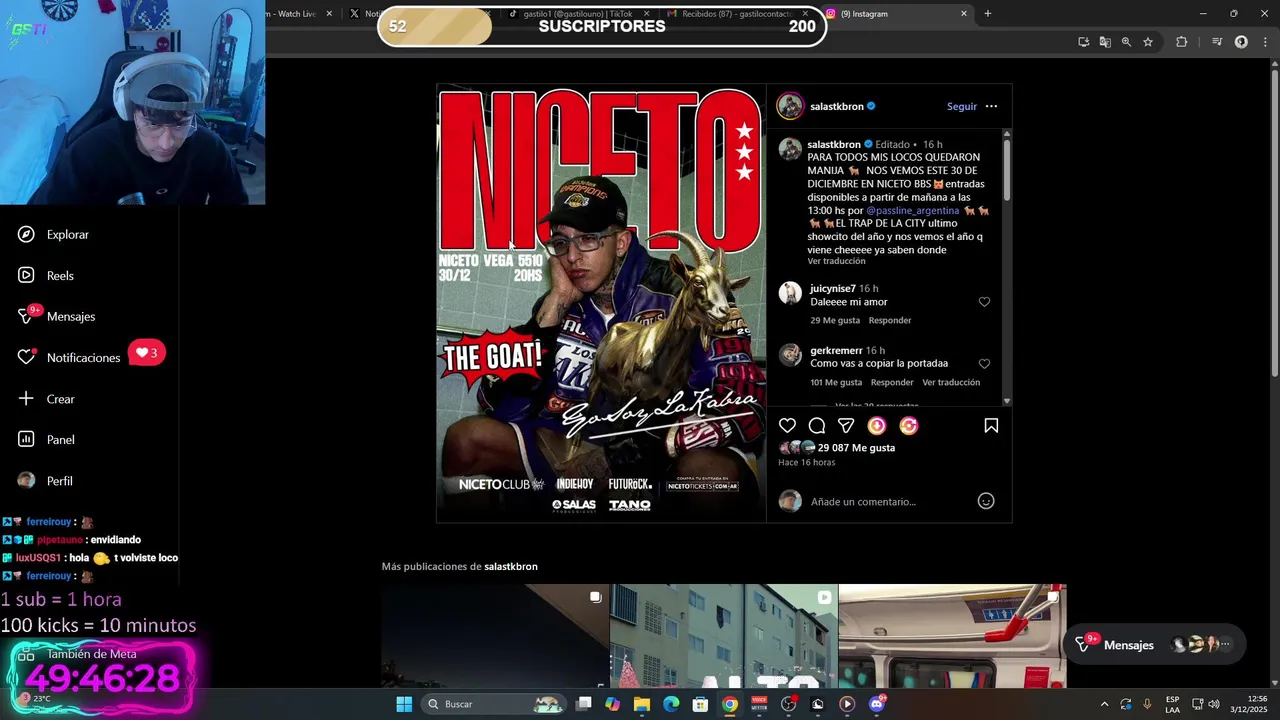
Task: Open post options three-dot menu
Action: (x=991, y=106)
